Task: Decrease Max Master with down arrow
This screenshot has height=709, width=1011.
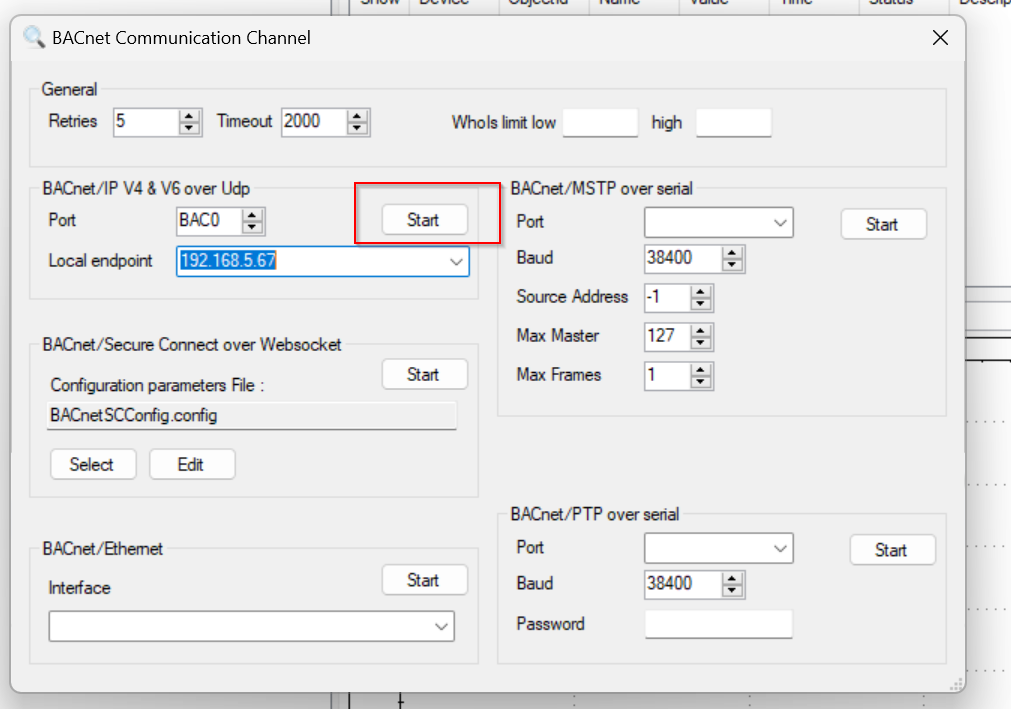Action: pyautogui.click(x=700, y=342)
